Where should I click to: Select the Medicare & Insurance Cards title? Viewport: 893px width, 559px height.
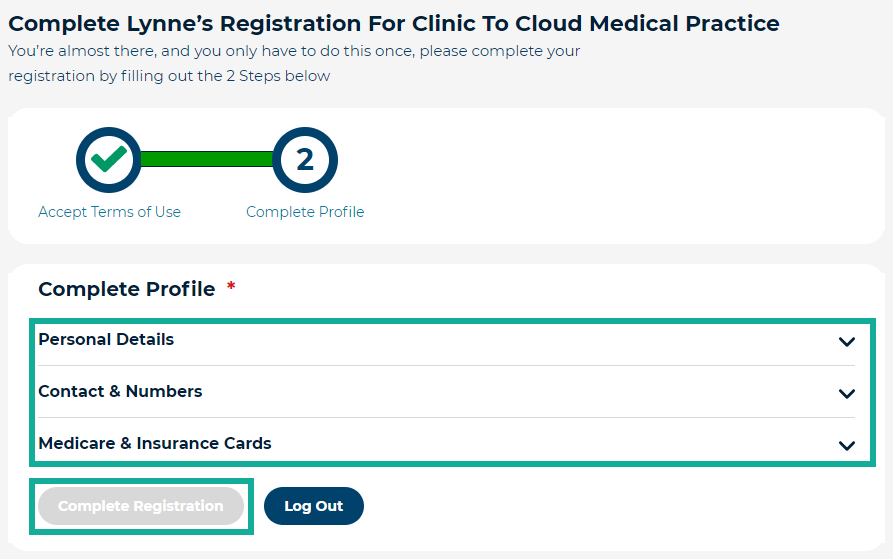click(x=155, y=444)
